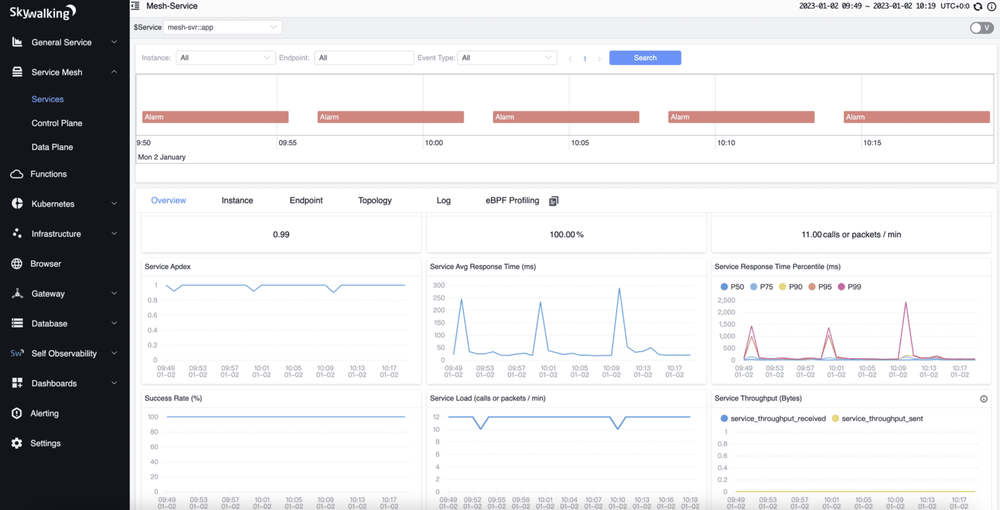
Task: Click the Kubernetes icon in the sidebar
Action: pos(17,204)
